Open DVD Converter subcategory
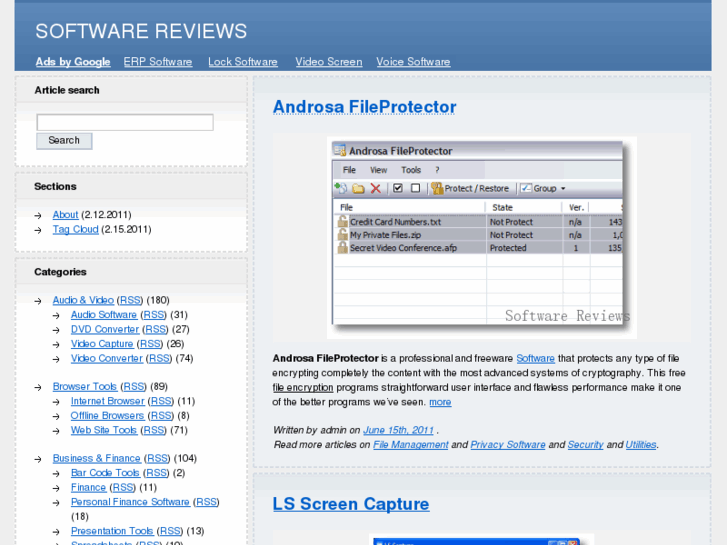The image size is (727, 545). tap(105, 329)
